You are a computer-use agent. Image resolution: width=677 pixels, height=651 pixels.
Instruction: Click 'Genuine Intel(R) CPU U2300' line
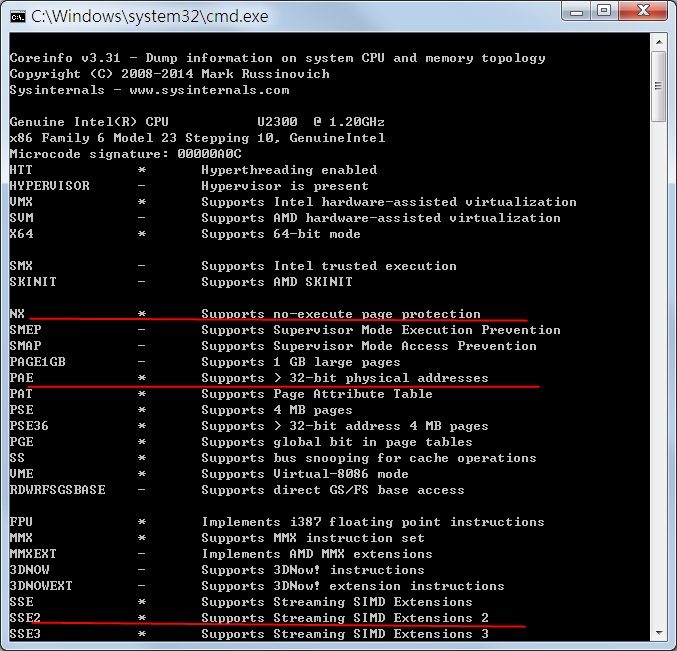point(197,122)
